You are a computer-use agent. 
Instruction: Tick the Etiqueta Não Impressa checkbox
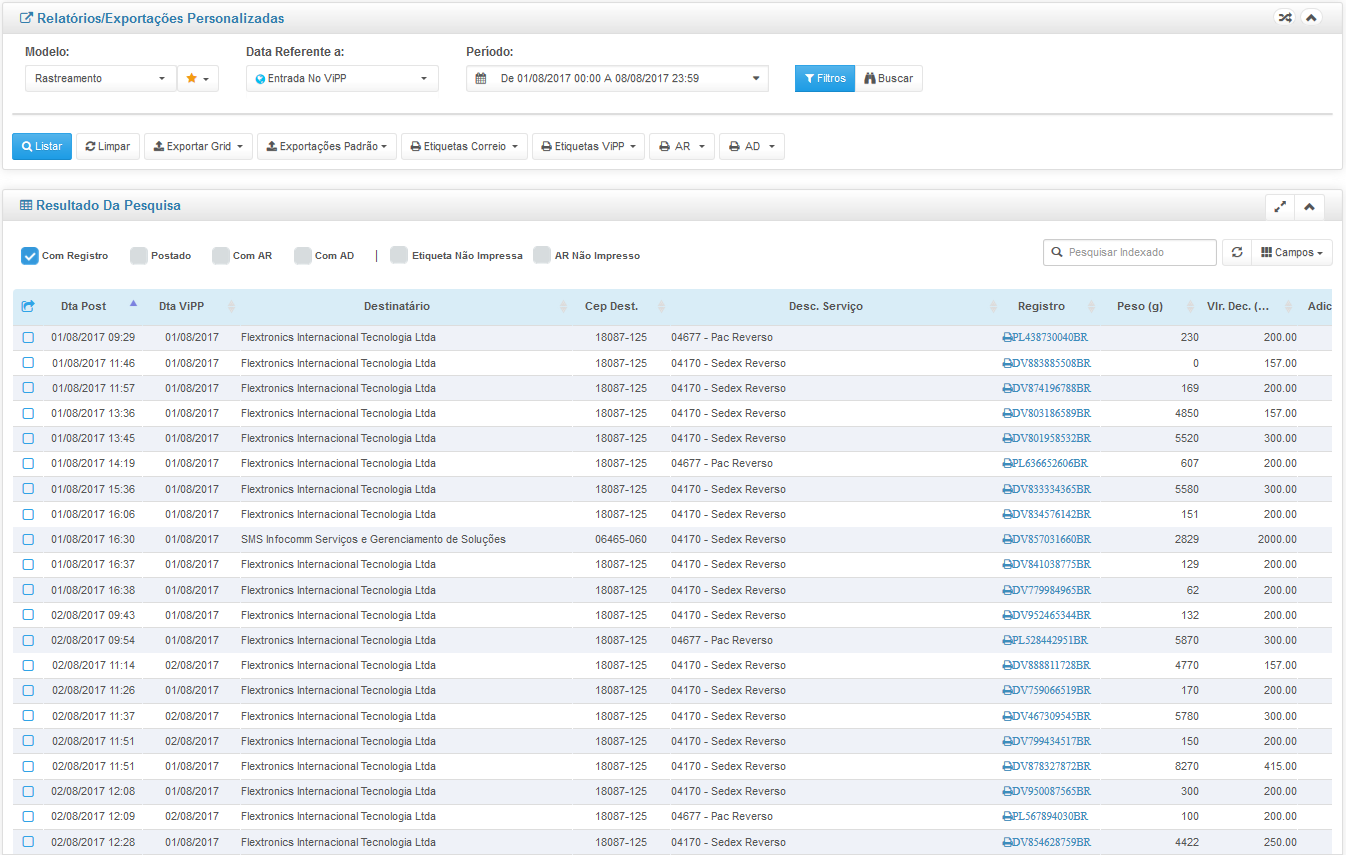click(x=399, y=255)
